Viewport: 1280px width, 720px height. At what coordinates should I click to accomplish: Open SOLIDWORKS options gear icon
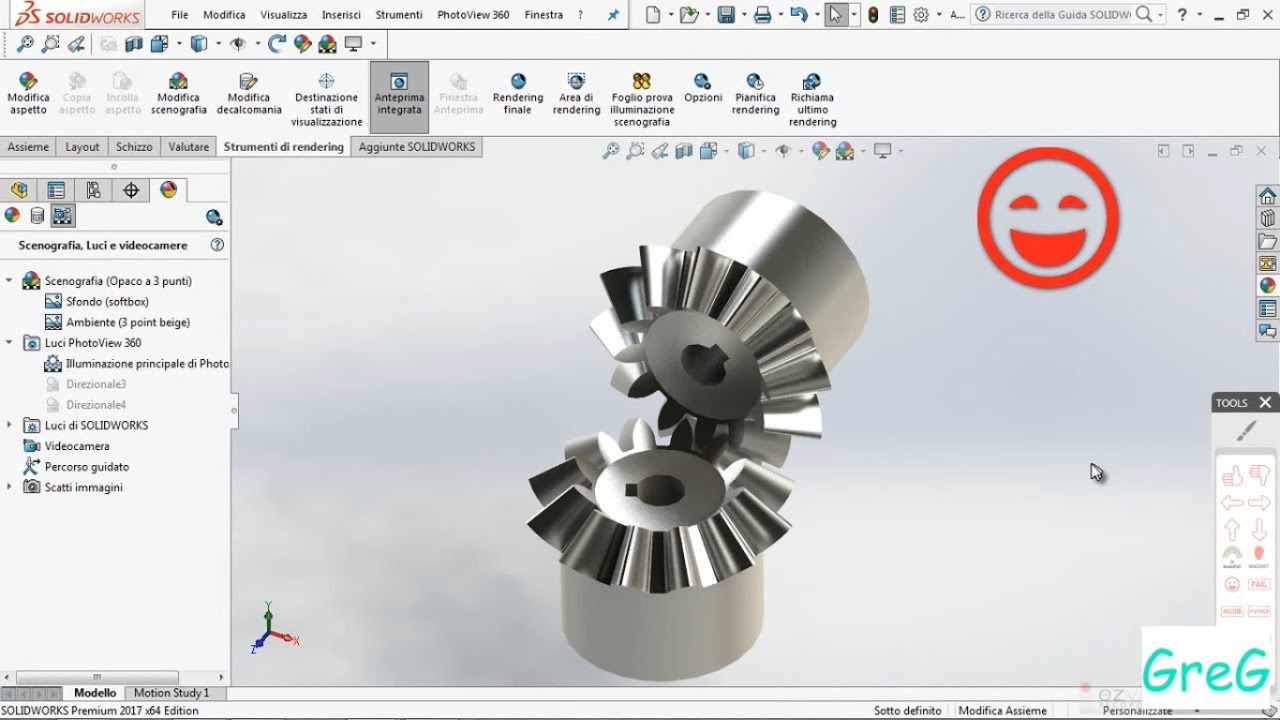tap(921, 15)
